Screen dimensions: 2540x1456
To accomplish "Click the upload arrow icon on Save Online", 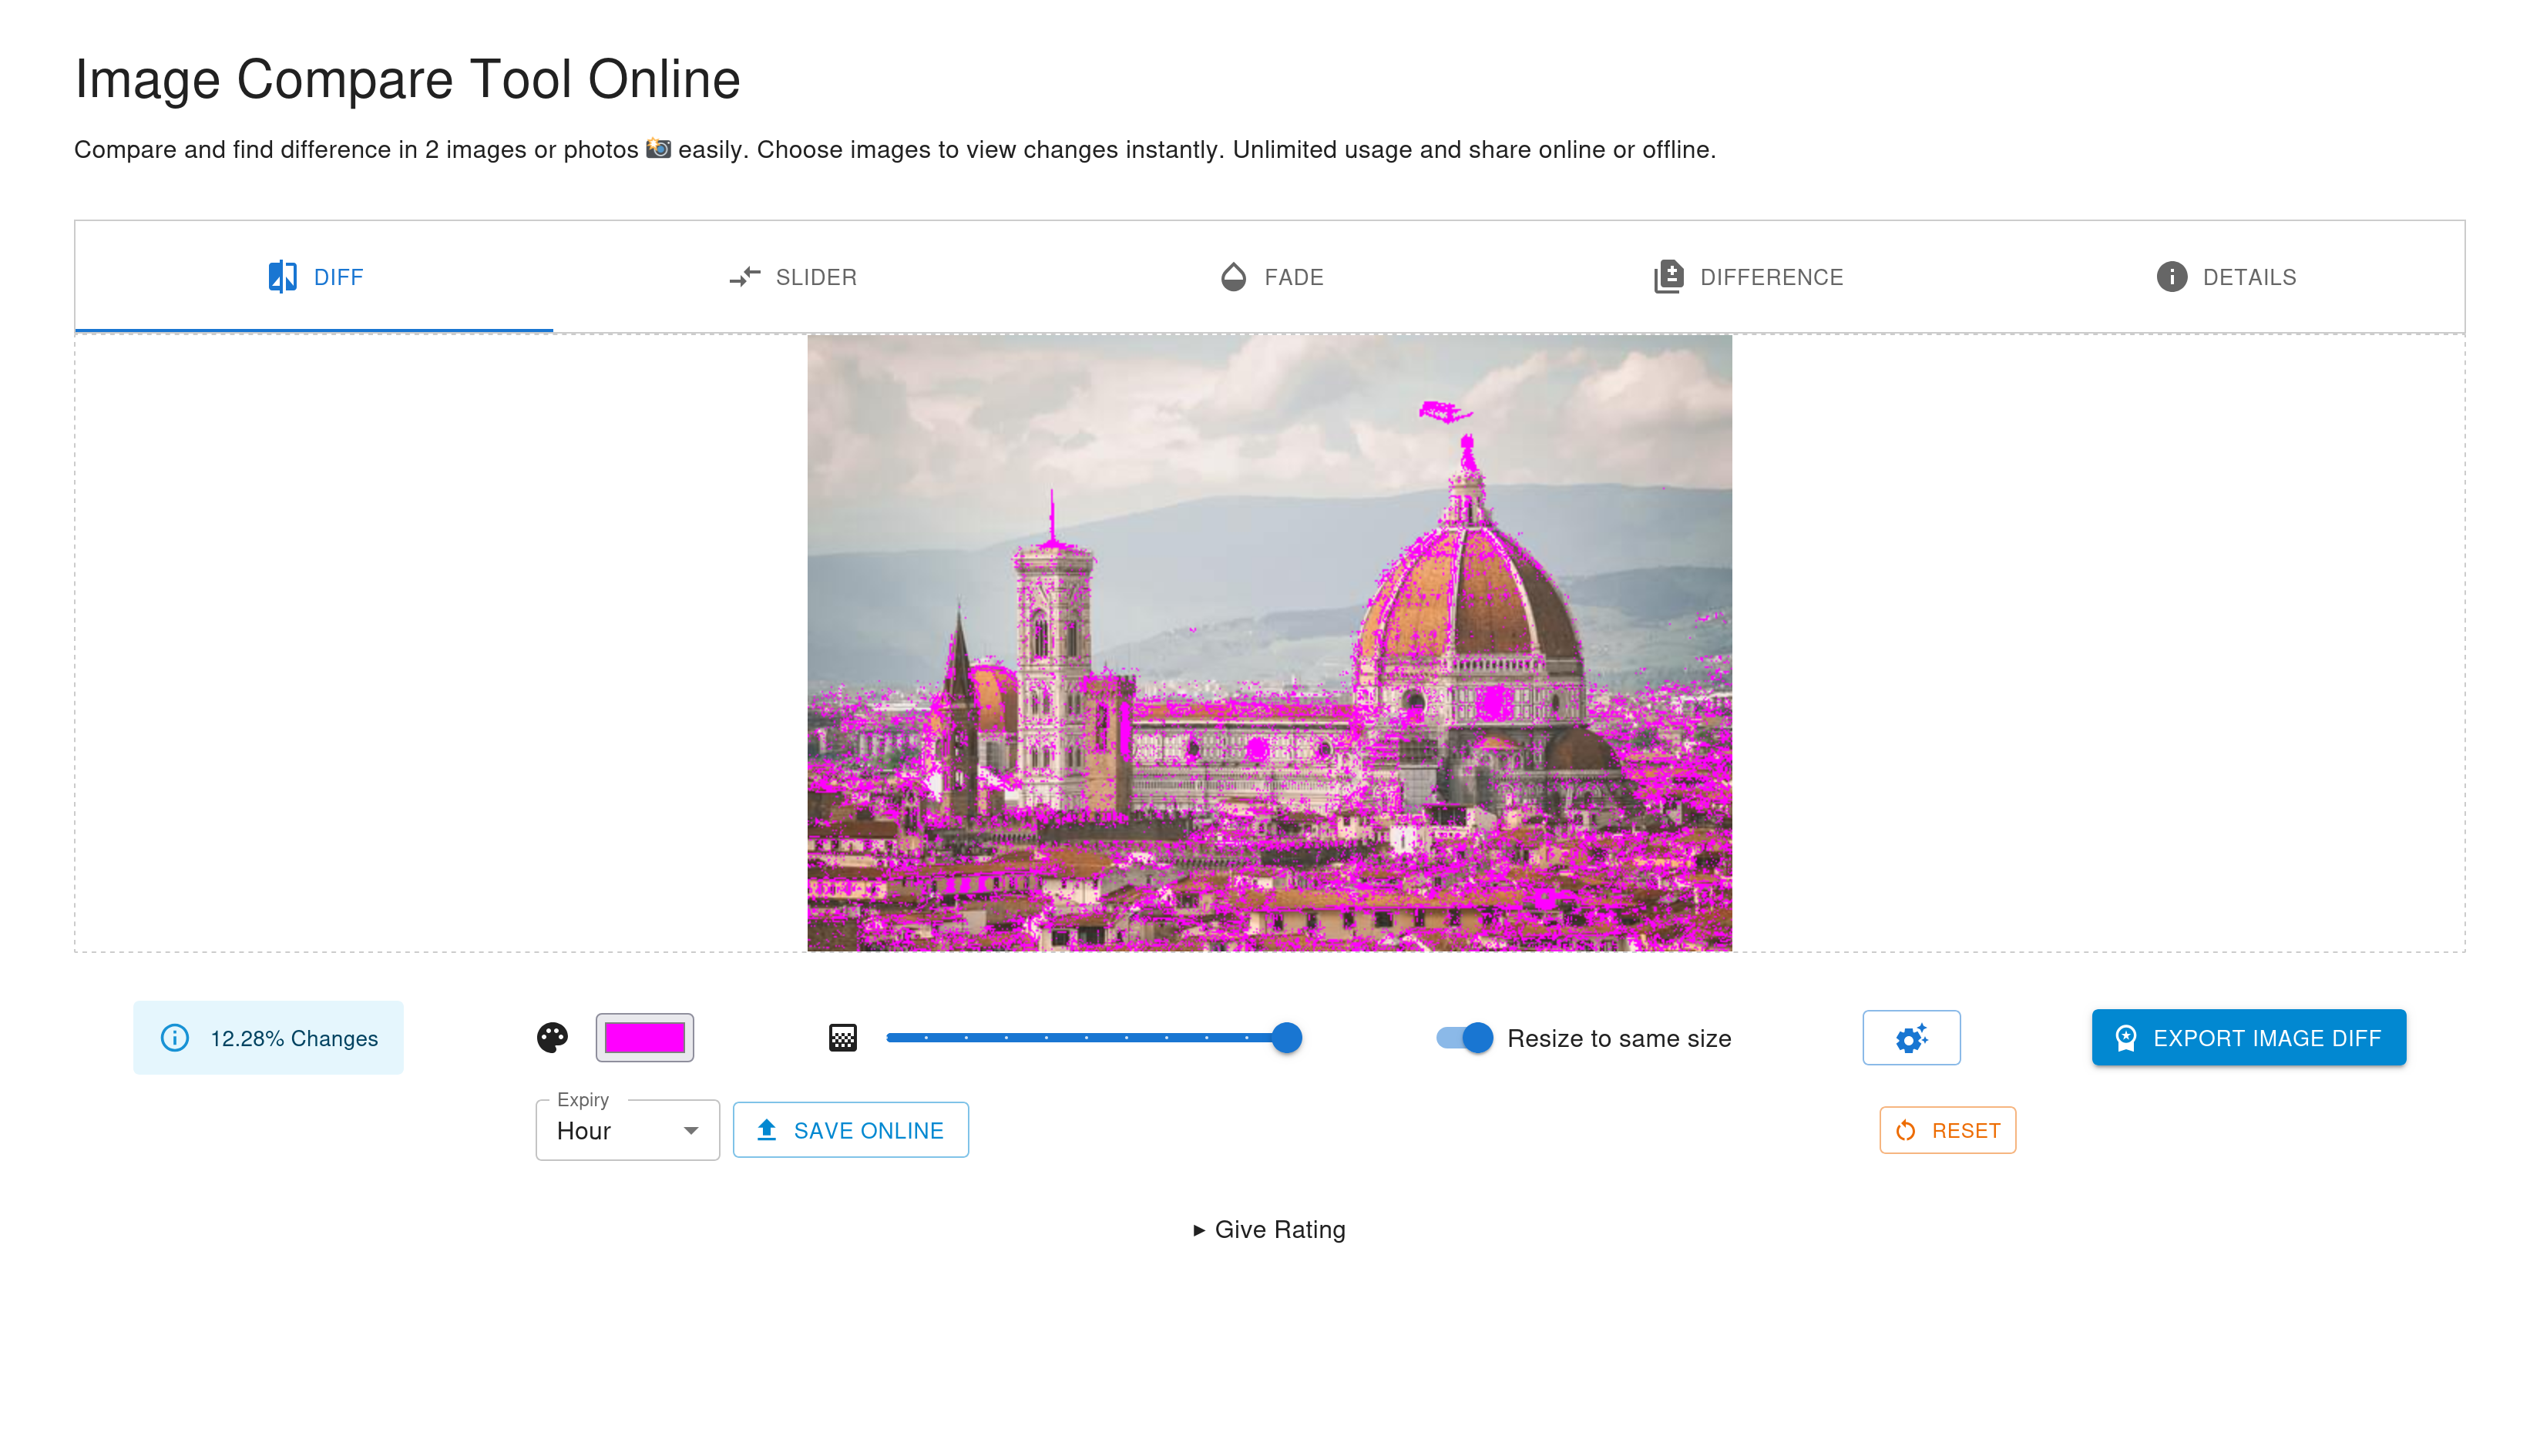I will [x=767, y=1130].
